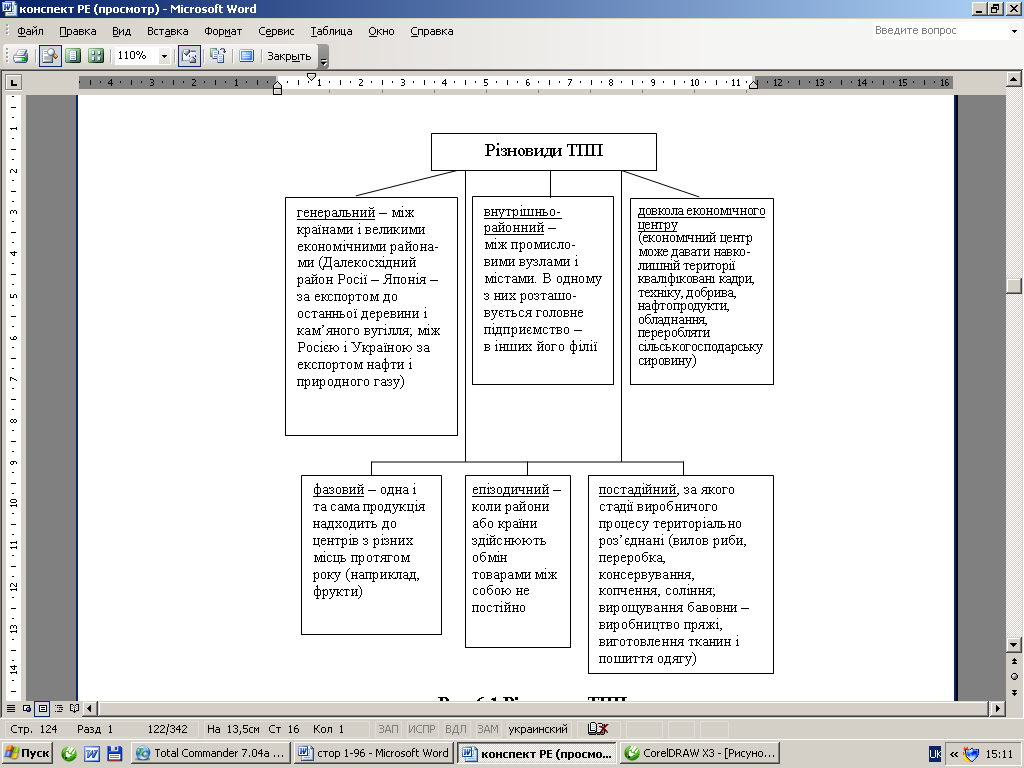Switch to Reading Layout view icon
The width and height of the screenshot is (1024, 768).
pos(74,708)
